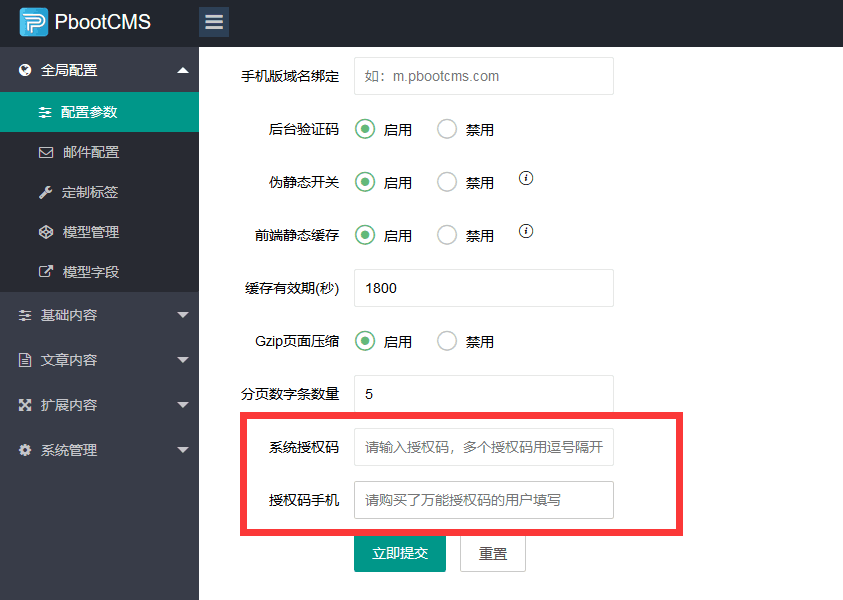Image resolution: width=843 pixels, height=600 pixels.
Task: Click the 手机版域名绑定 input field
Action: [x=483, y=76]
